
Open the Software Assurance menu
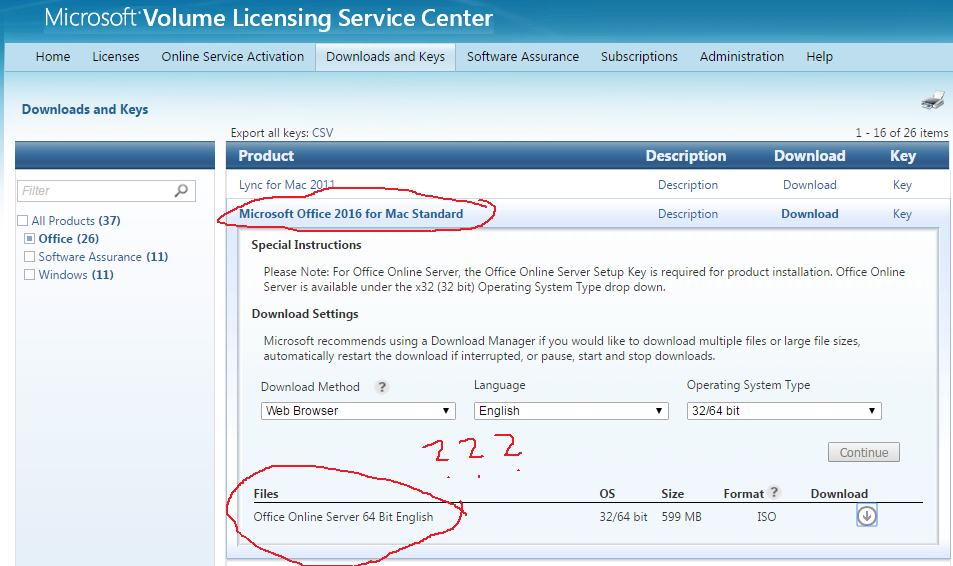(x=523, y=57)
